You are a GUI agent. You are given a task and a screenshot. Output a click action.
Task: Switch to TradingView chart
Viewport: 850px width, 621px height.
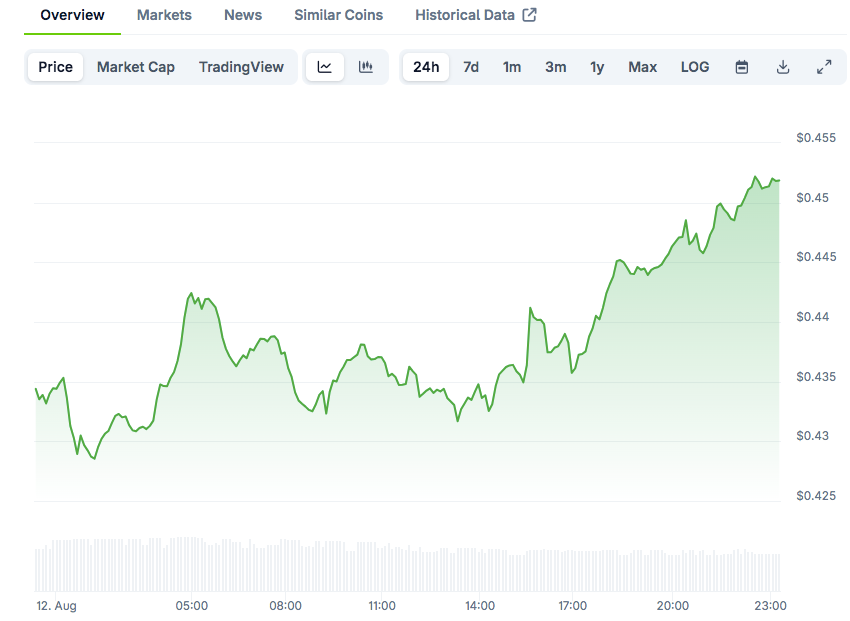(241, 67)
